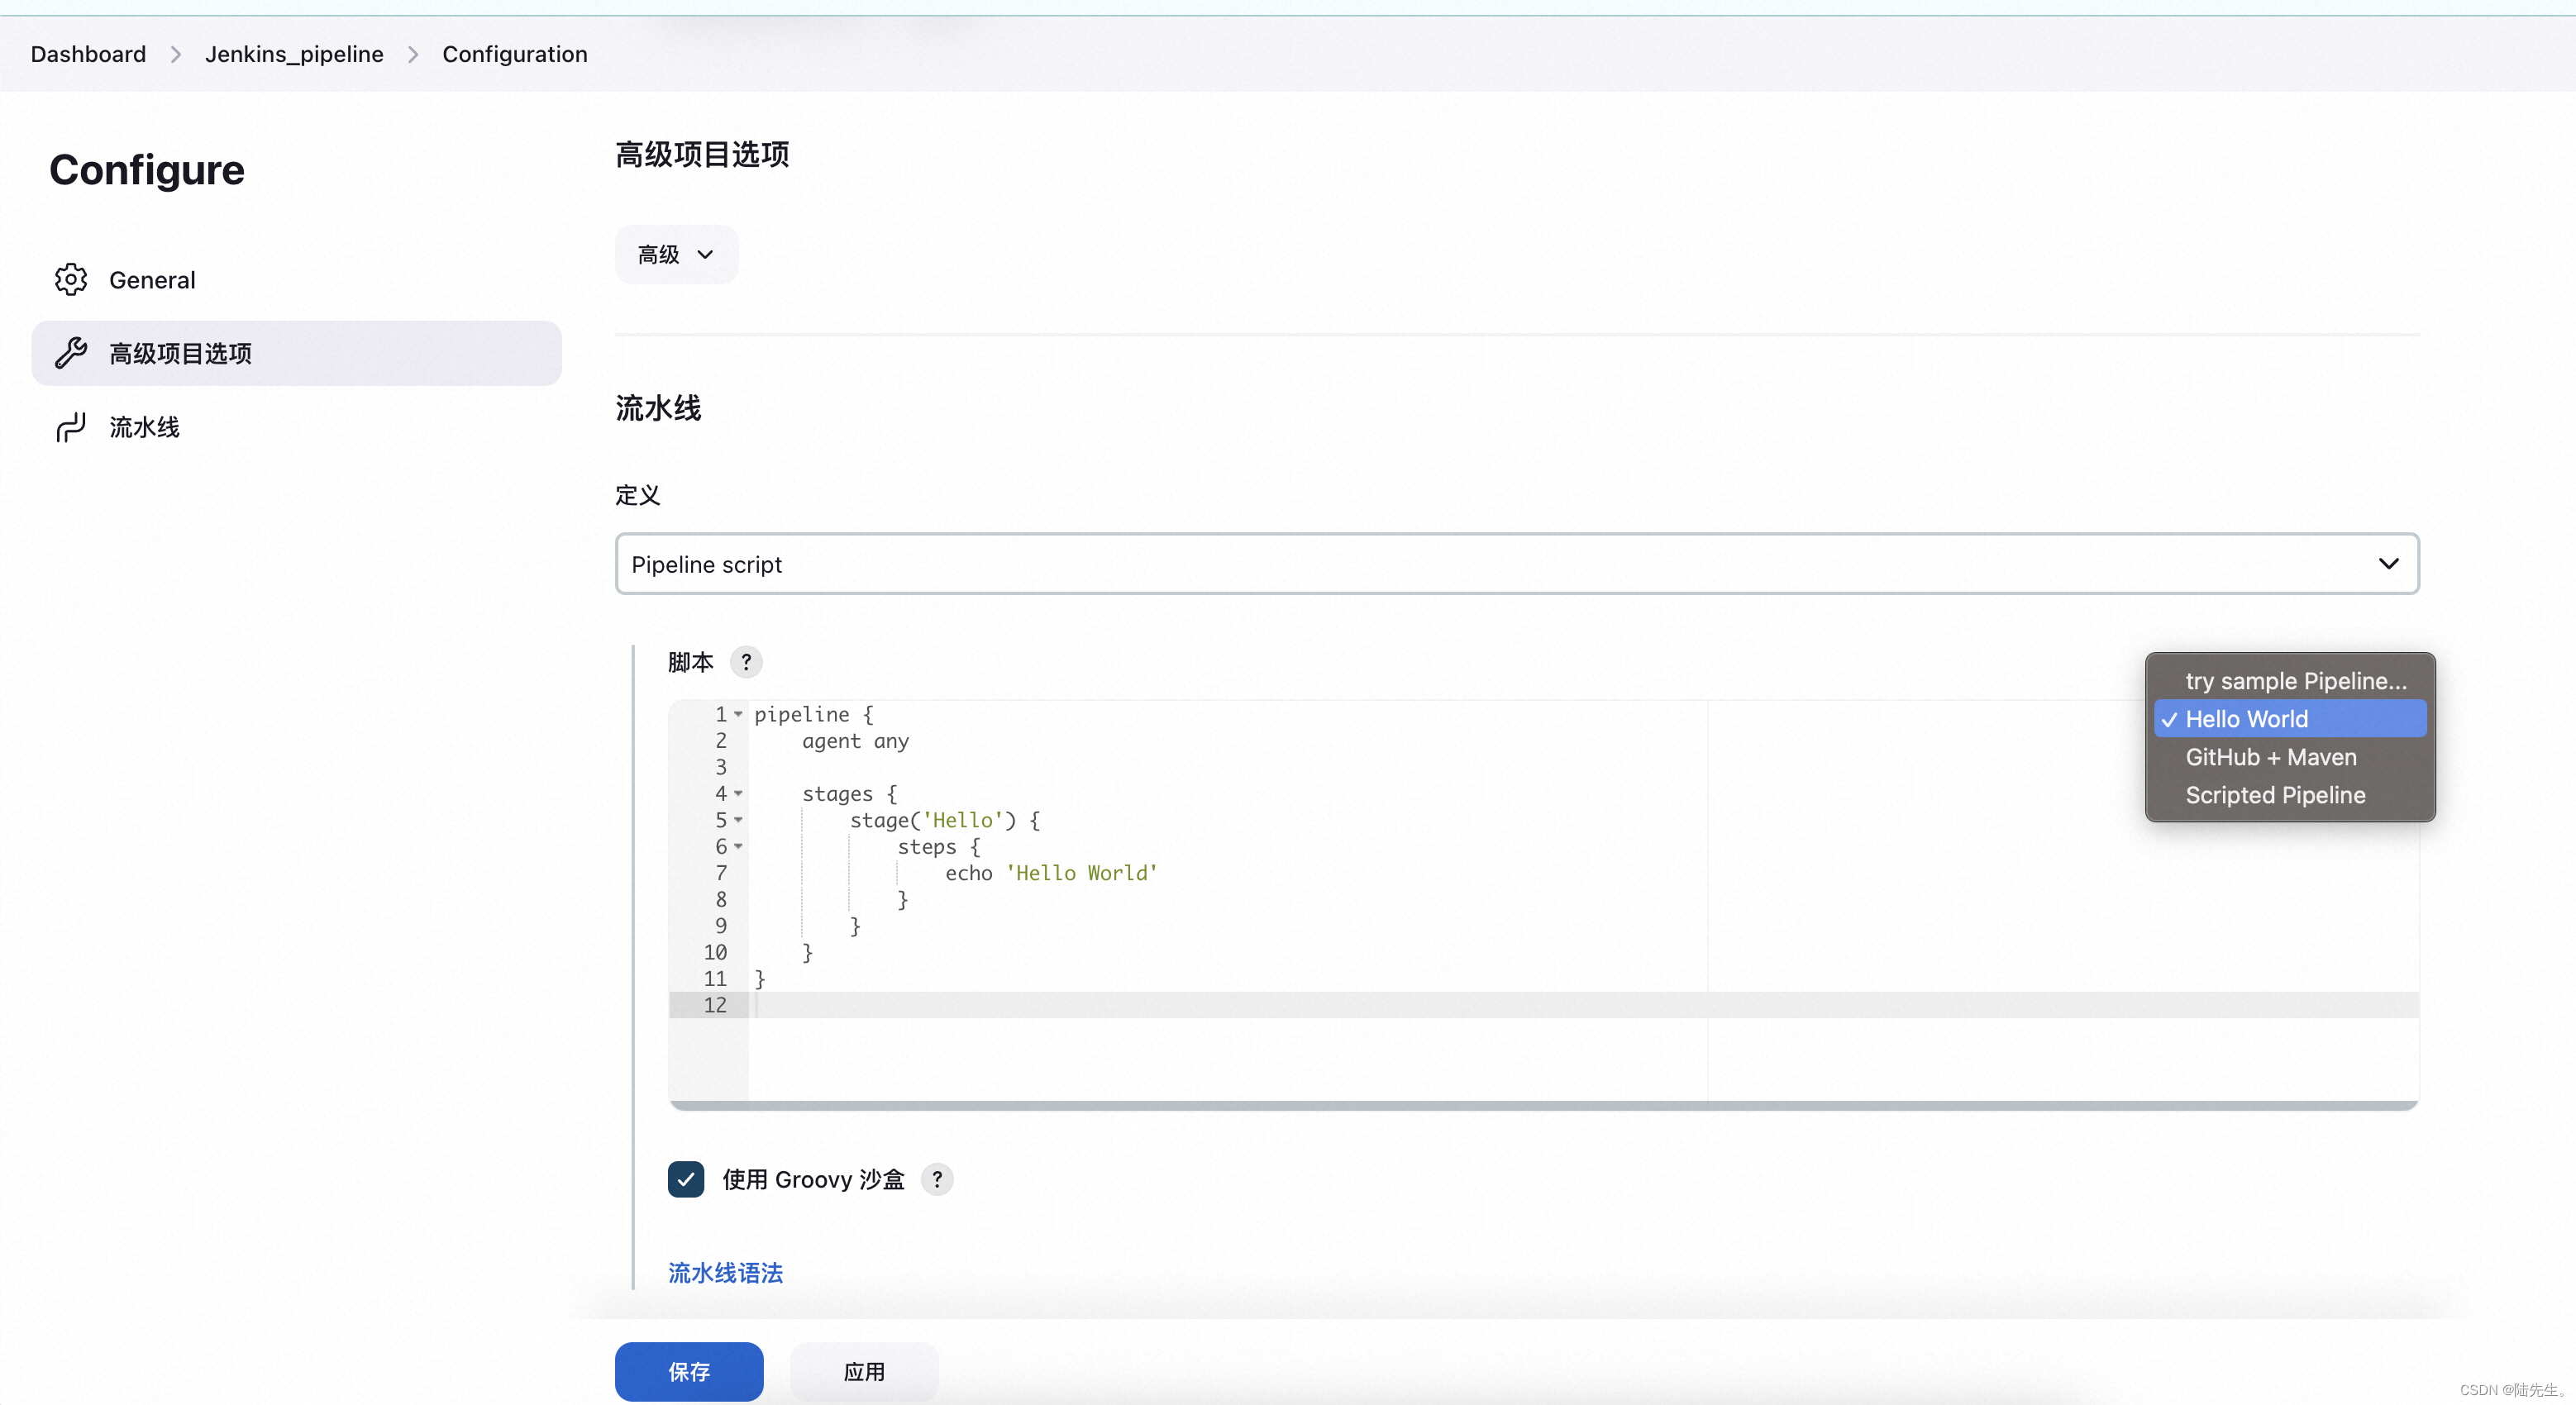Image resolution: width=2576 pixels, height=1405 pixels.
Task: Expand the 高级 dropdown
Action: click(x=675, y=254)
